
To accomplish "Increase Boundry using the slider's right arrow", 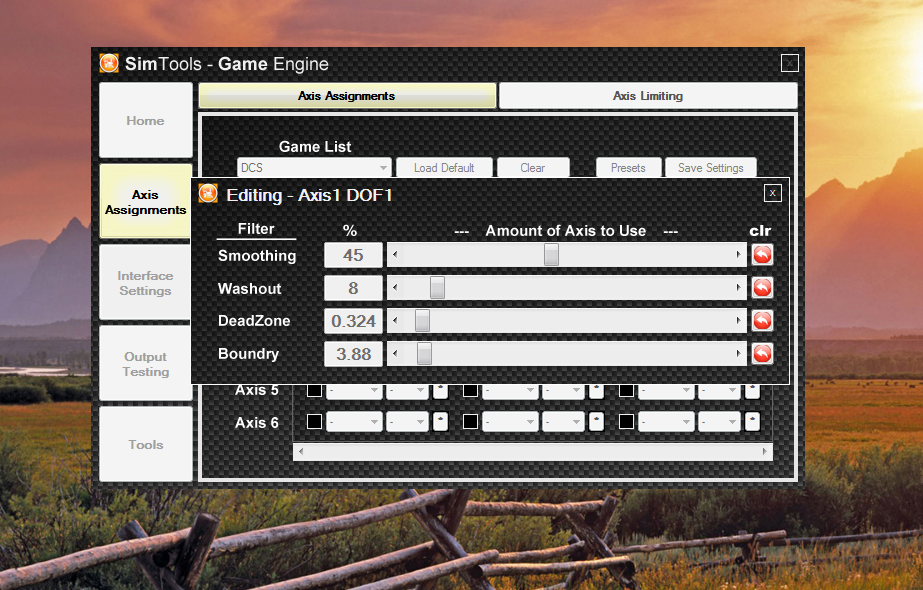I will 738,354.
